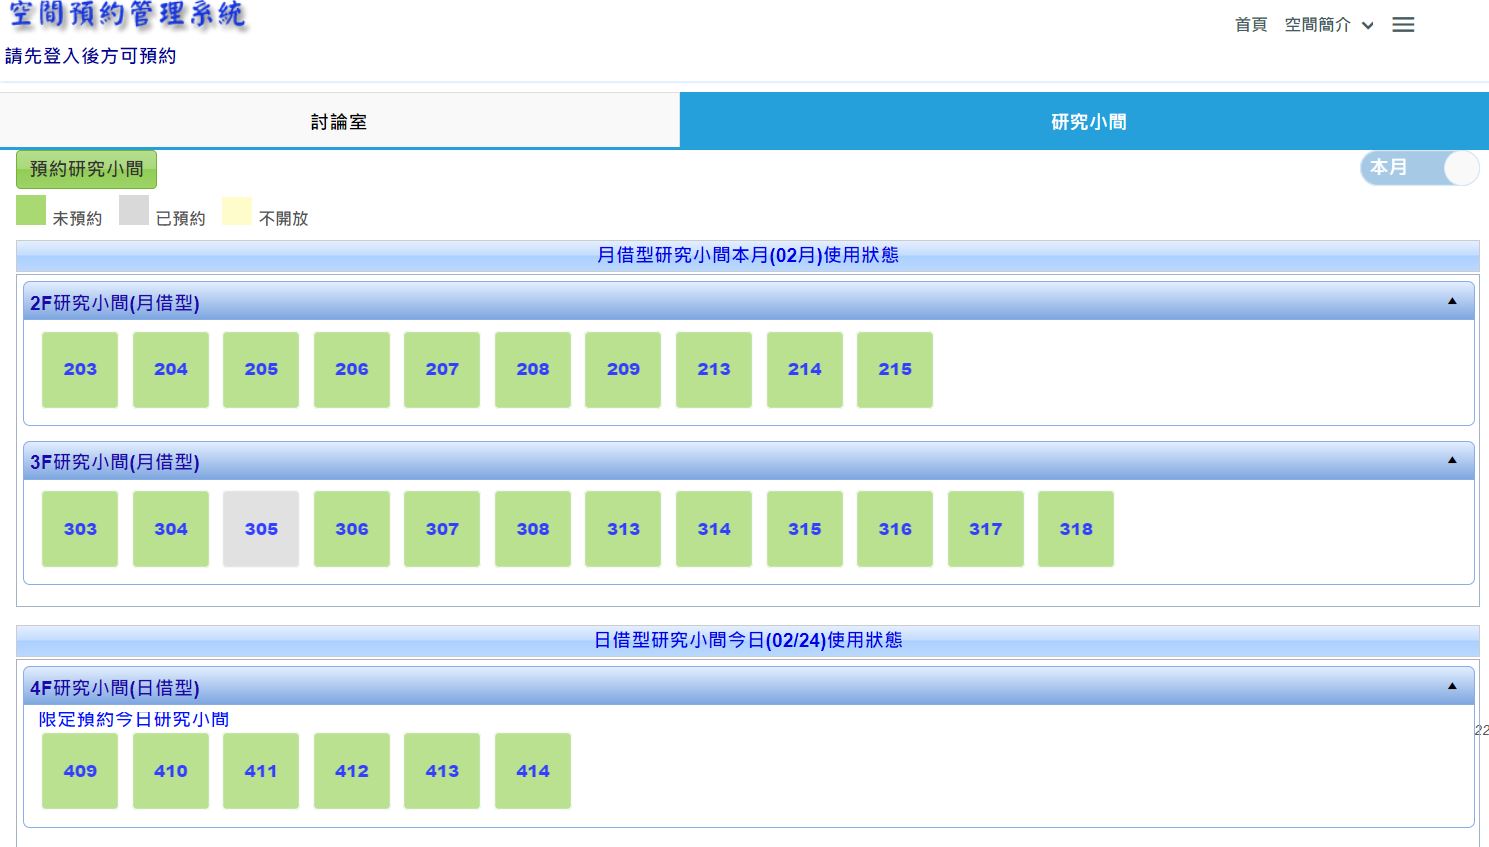Go to 首頁 home link
The image size is (1489, 847).
click(1250, 25)
